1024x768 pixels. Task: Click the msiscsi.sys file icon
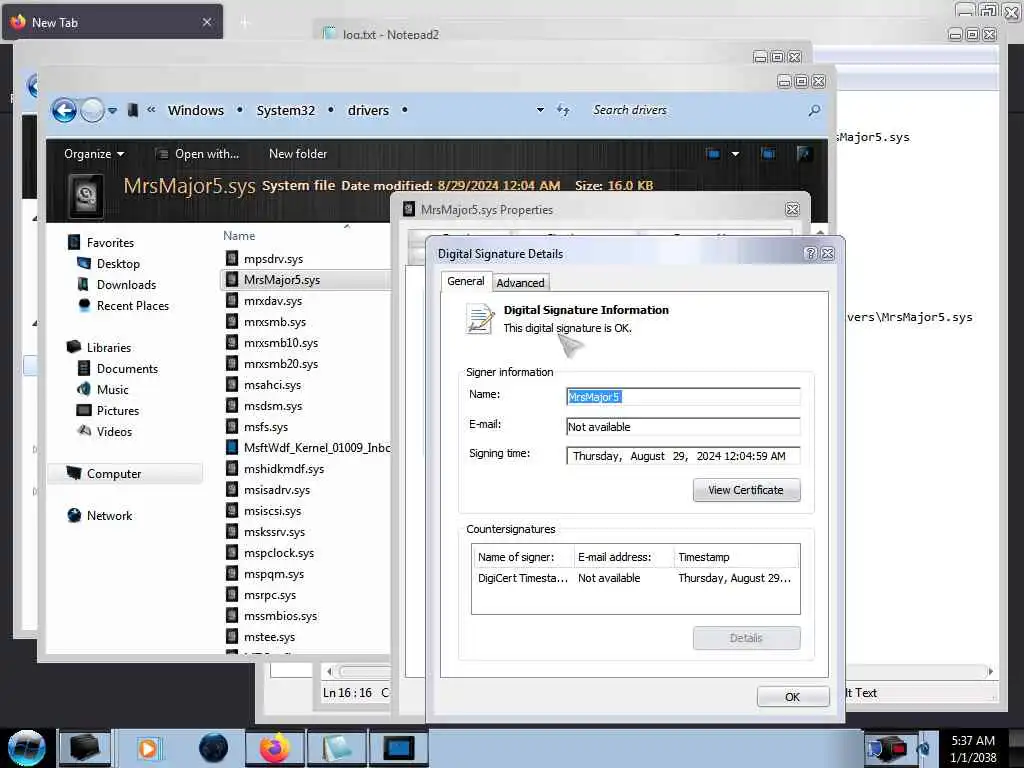[232, 511]
